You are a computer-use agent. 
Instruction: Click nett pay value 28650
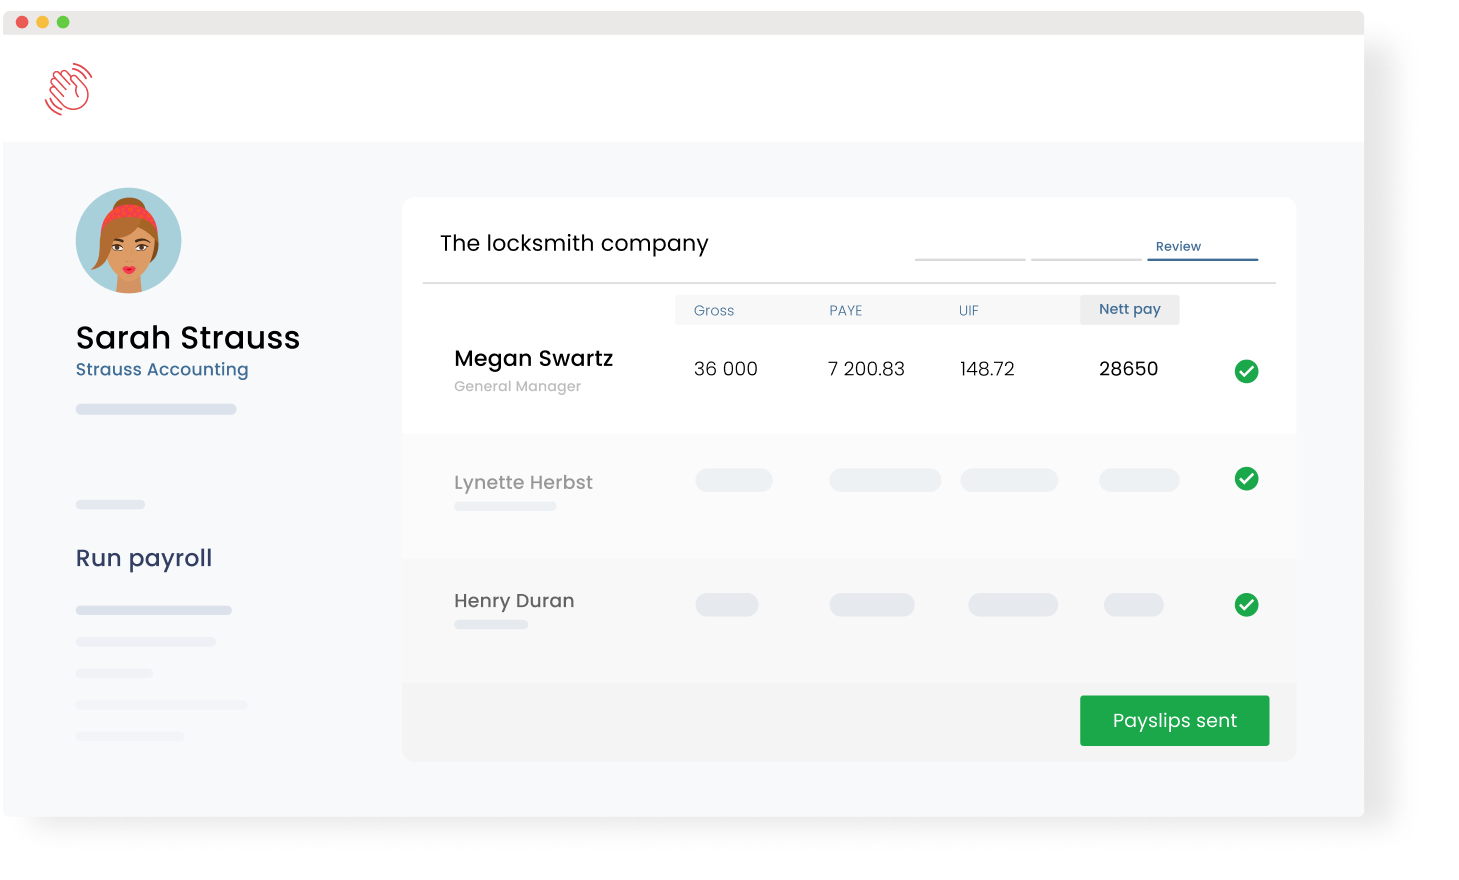pyautogui.click(x=1129, y=369)
